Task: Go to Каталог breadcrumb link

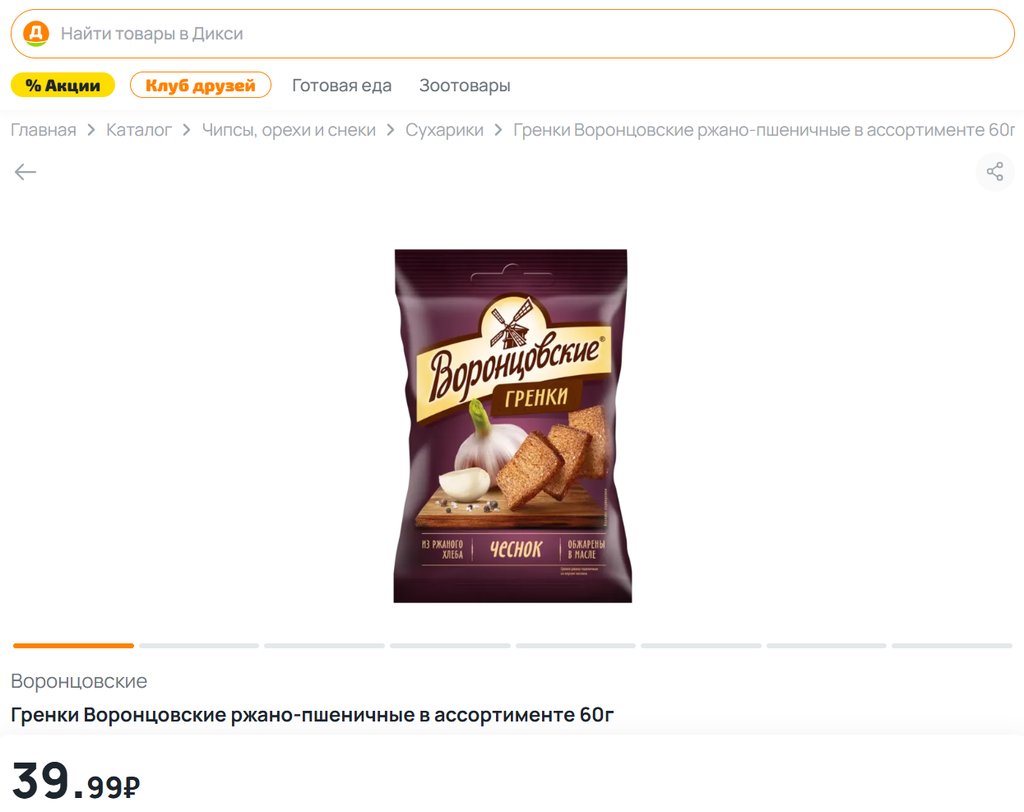Action: pyautogui.click(x=138, y=130)
